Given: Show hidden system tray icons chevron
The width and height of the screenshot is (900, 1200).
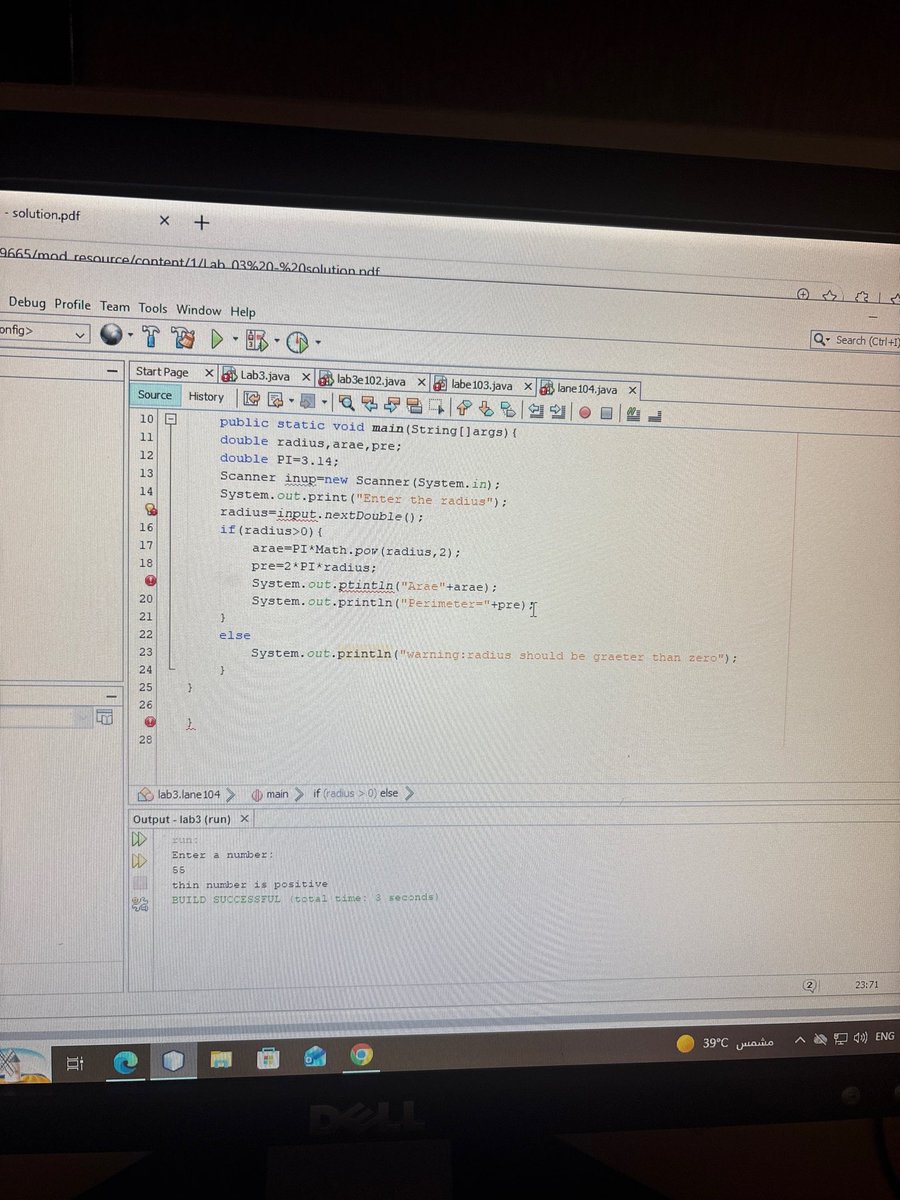Looking at the screenshot, I should (x=800, y=1042).
